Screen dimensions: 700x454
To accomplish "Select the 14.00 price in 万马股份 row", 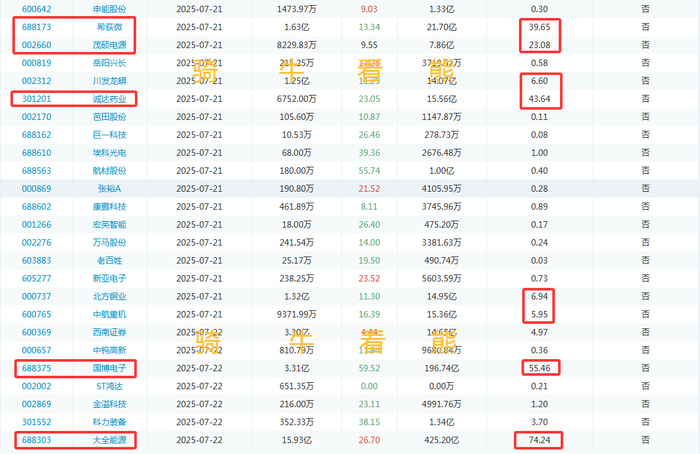I will click(x=369, y=242).
